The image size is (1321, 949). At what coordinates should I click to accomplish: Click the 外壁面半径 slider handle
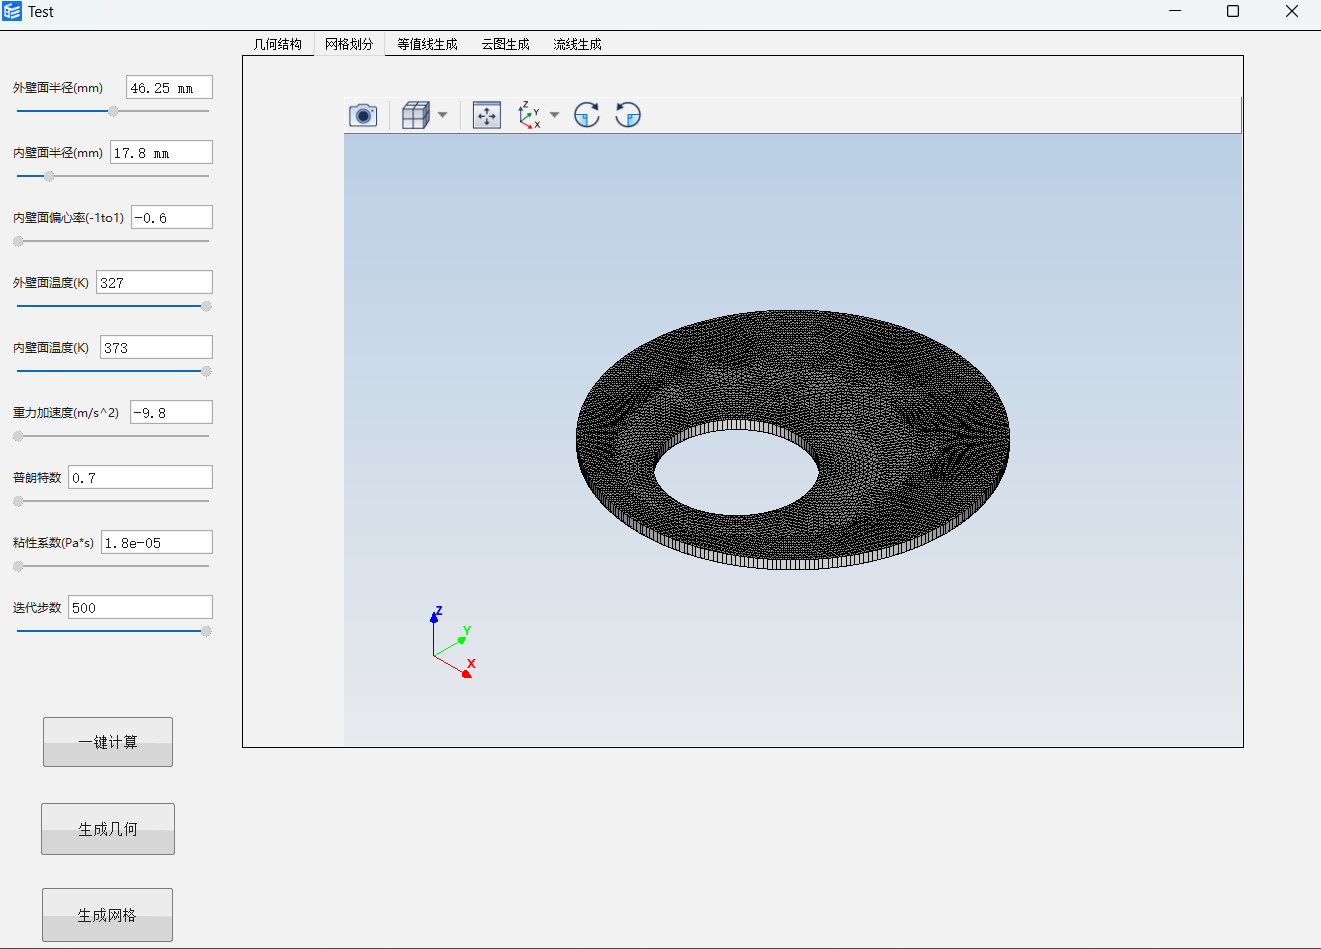pos(113,111)
